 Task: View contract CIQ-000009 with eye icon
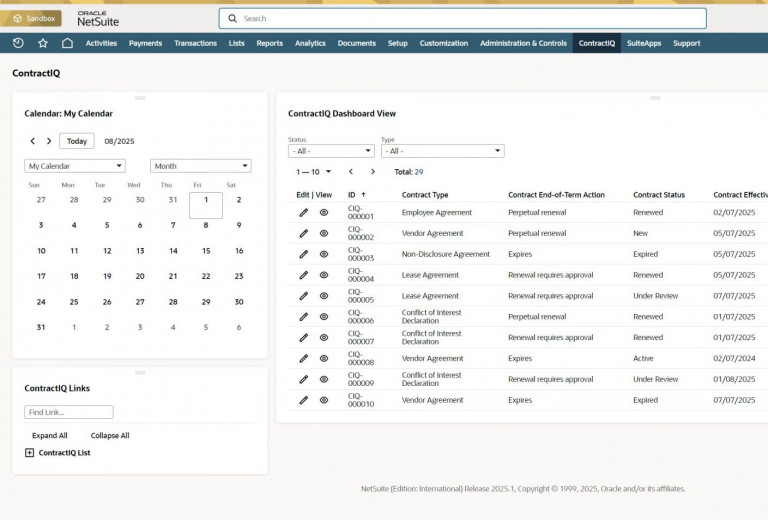coord(324,379)
